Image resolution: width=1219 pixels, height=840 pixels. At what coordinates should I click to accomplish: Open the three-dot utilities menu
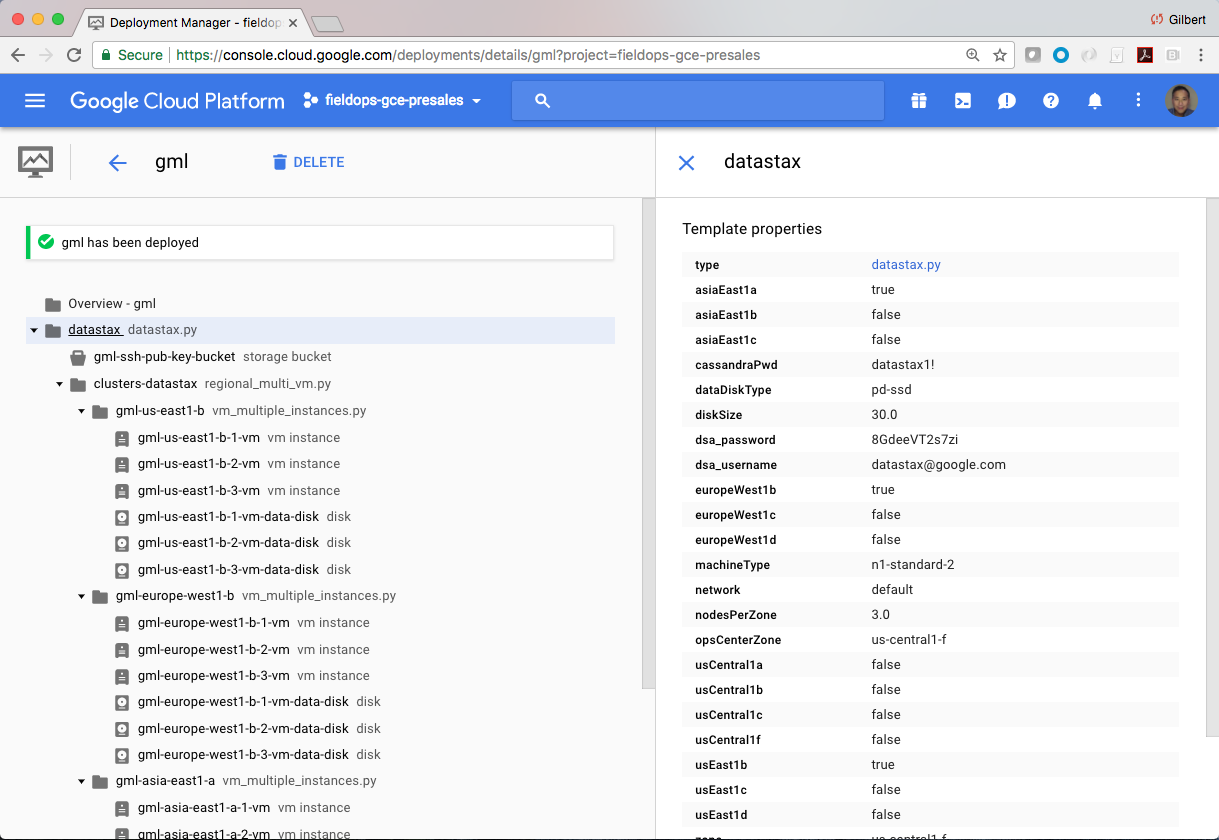[x=1138, y=100]
